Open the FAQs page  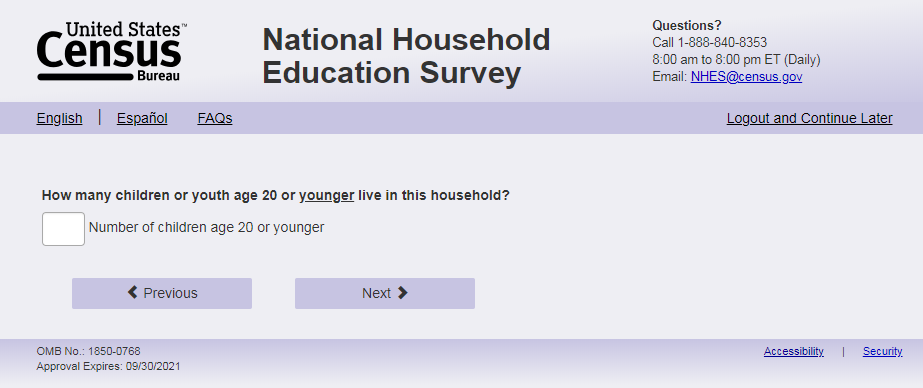coord(215,118)
